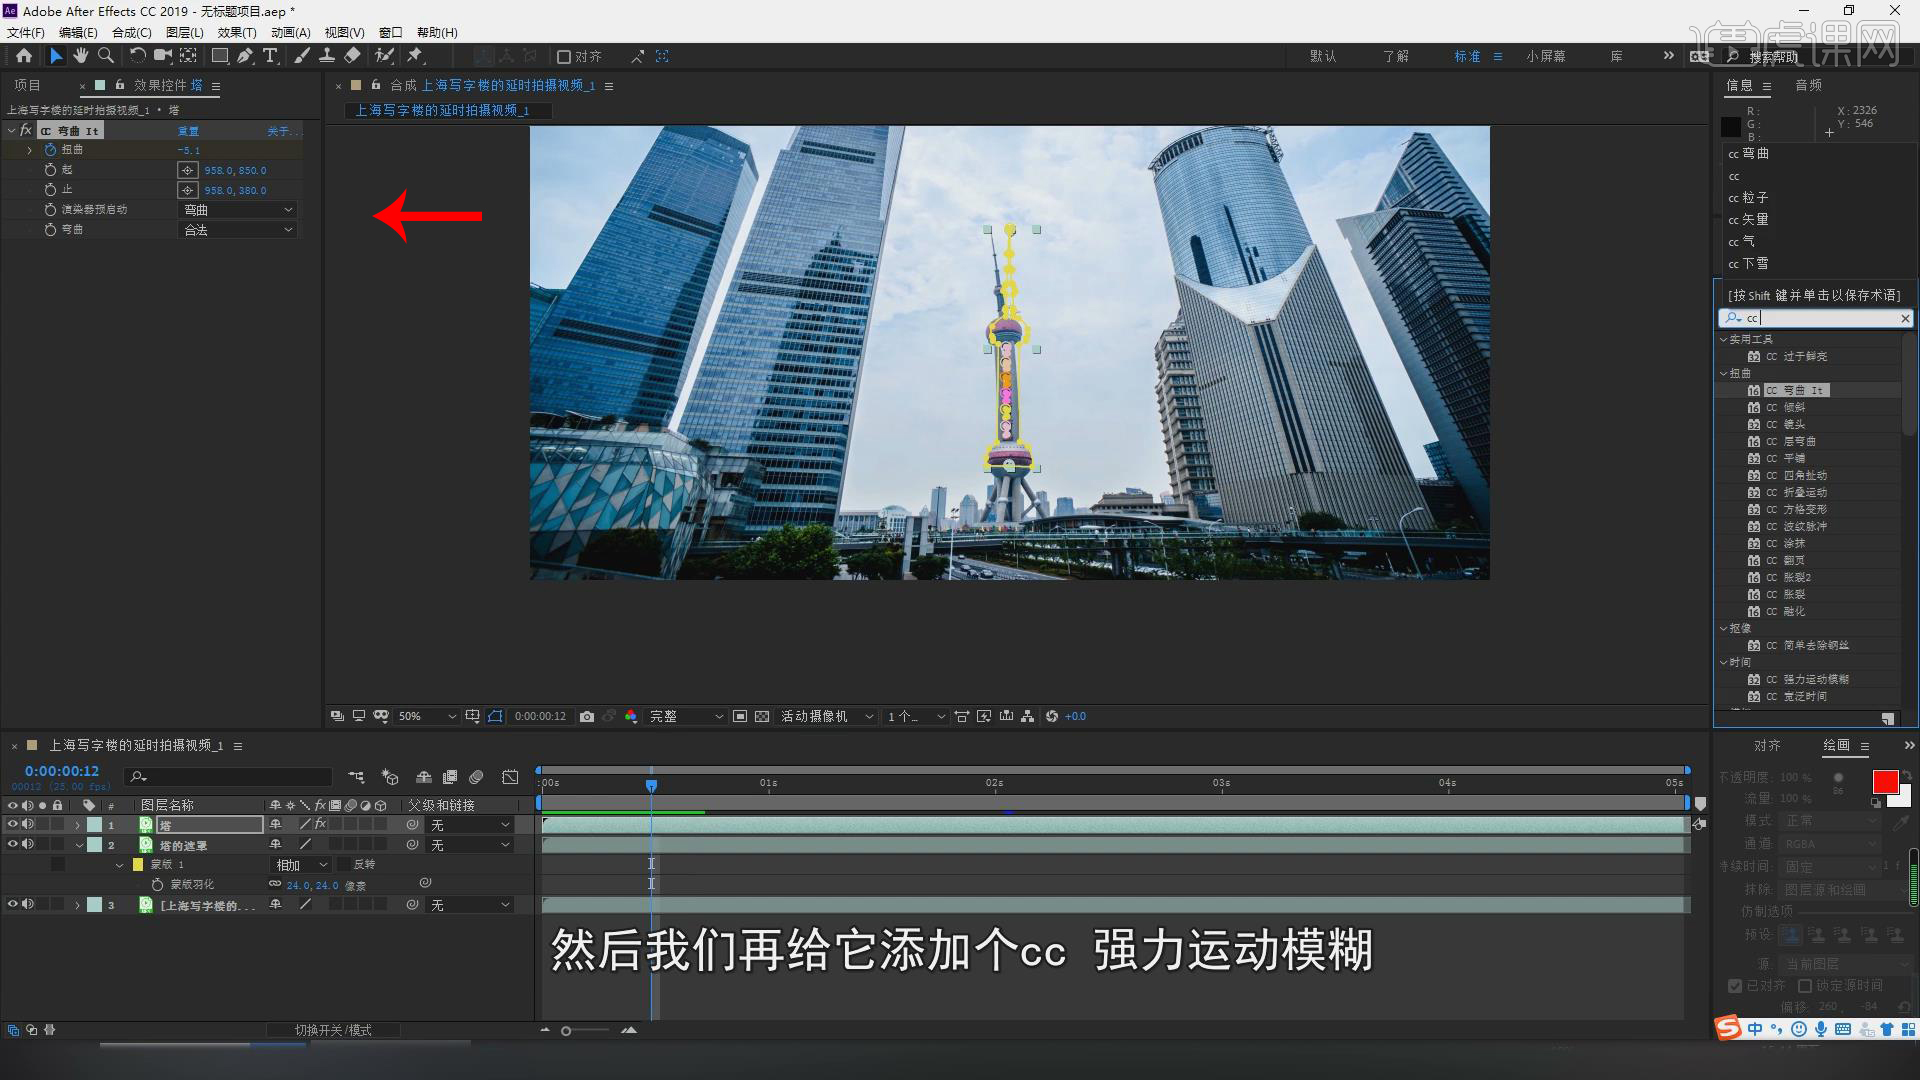
Task: Open the mask mode 相加 dropdown
Action: tap(301, 865)
